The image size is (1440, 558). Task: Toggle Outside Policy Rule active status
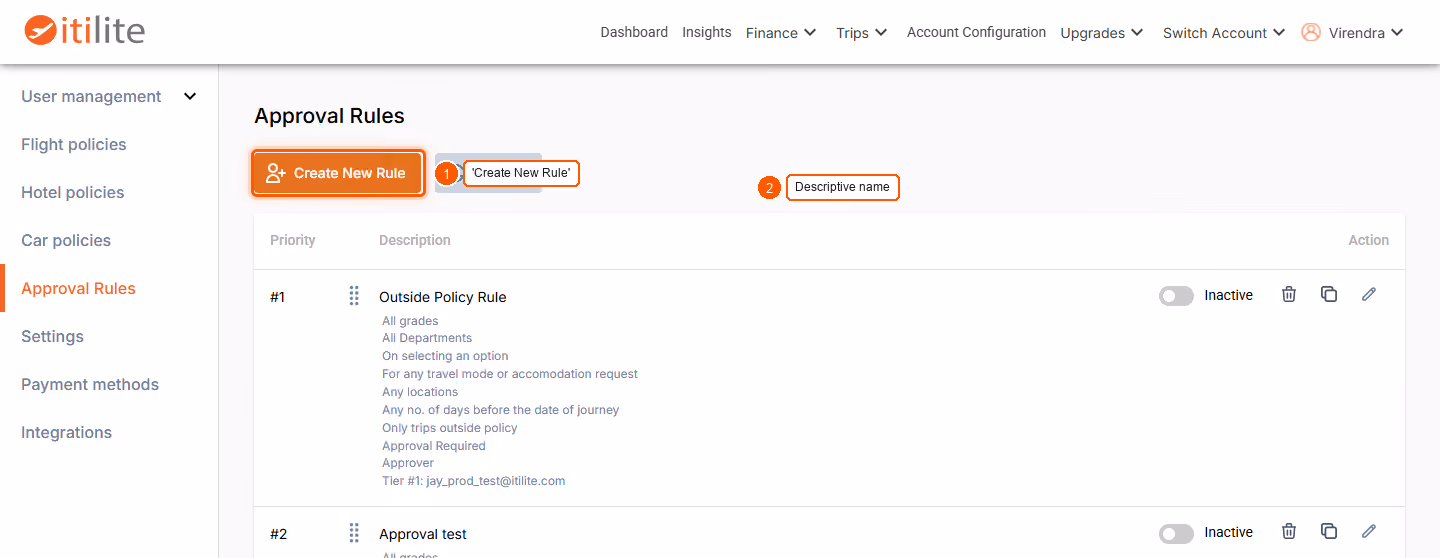pos(1176,296)
